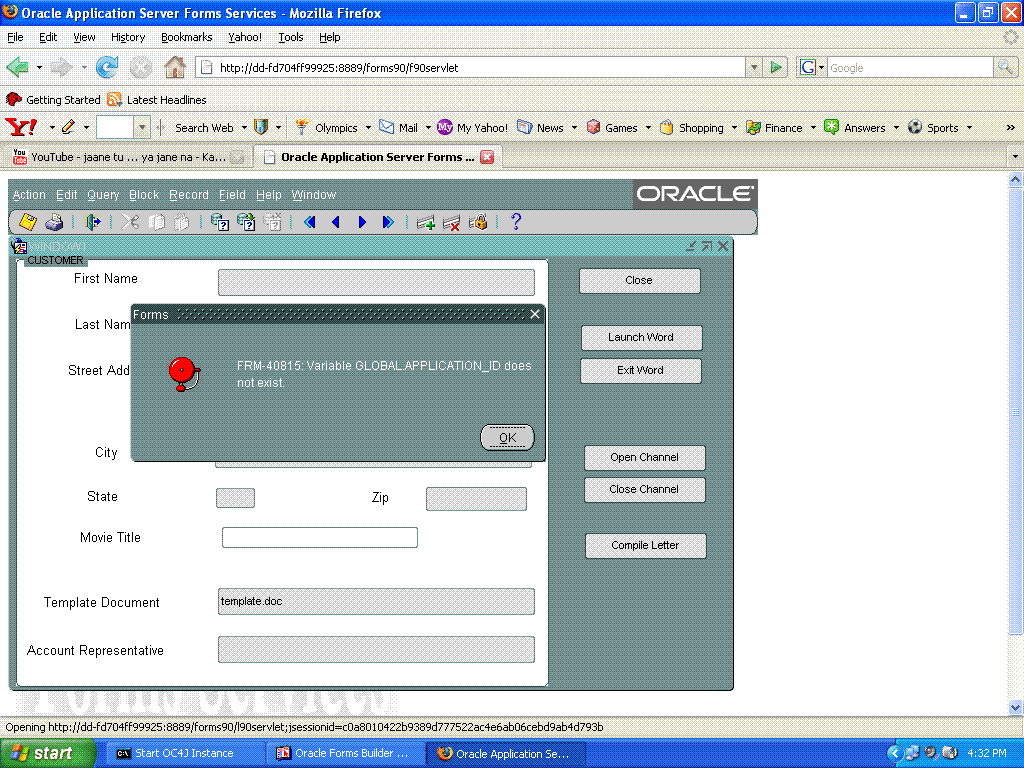
Task: Click the Exit Word button
Action: coord(641,370)
